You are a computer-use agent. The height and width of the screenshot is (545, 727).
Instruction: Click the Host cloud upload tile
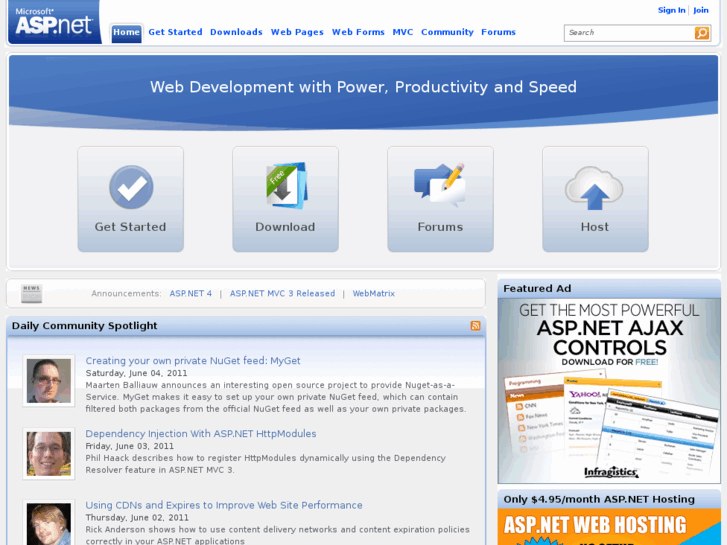pyautogui.click(x=595, y=199)
